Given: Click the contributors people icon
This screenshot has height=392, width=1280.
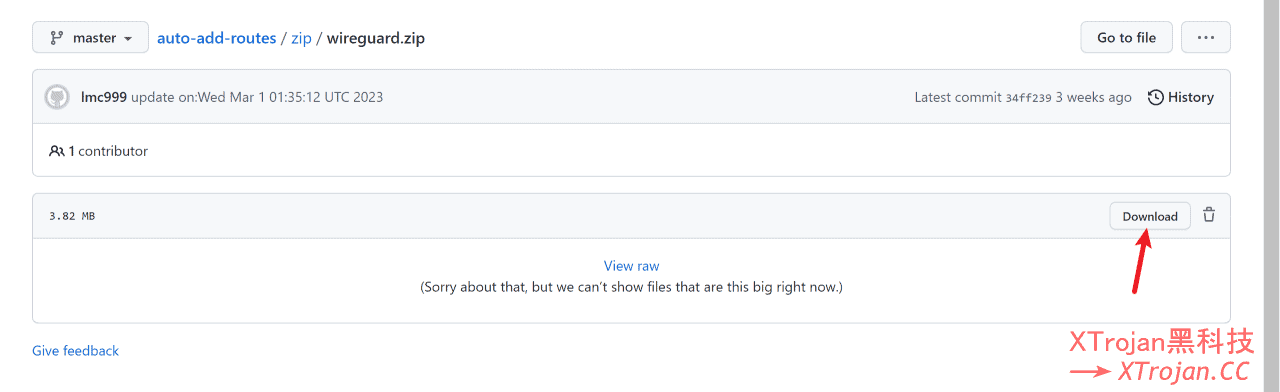Looking at the screenshot, I should 56,151.
